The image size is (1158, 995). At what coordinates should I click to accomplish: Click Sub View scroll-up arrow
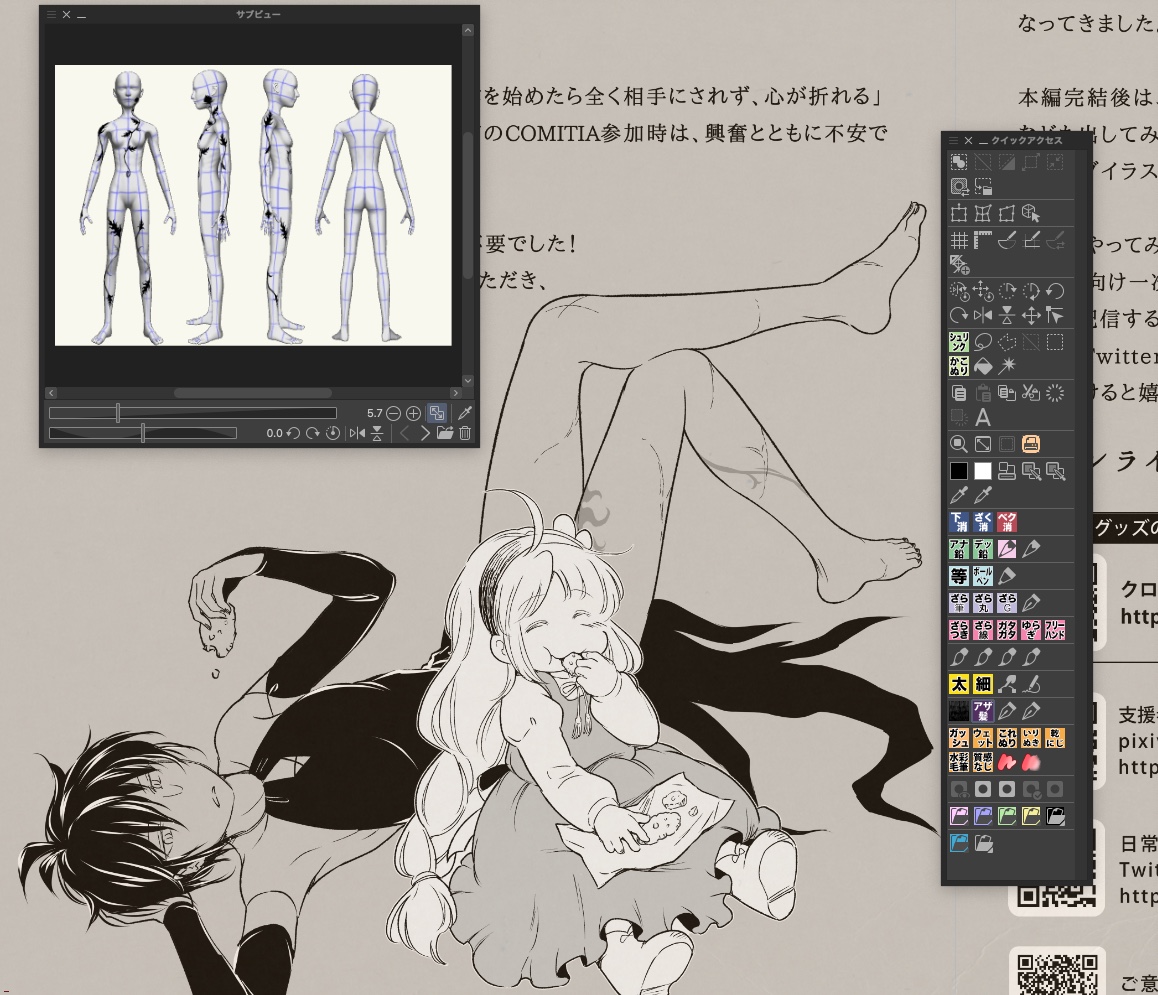467,30
